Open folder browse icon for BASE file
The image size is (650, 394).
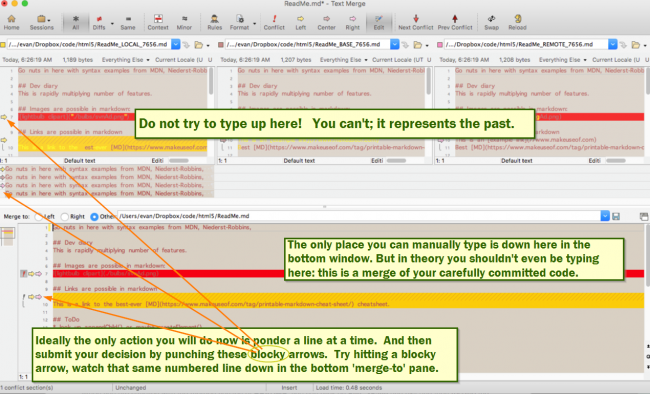pyautogui.click(x=418, y=44)
